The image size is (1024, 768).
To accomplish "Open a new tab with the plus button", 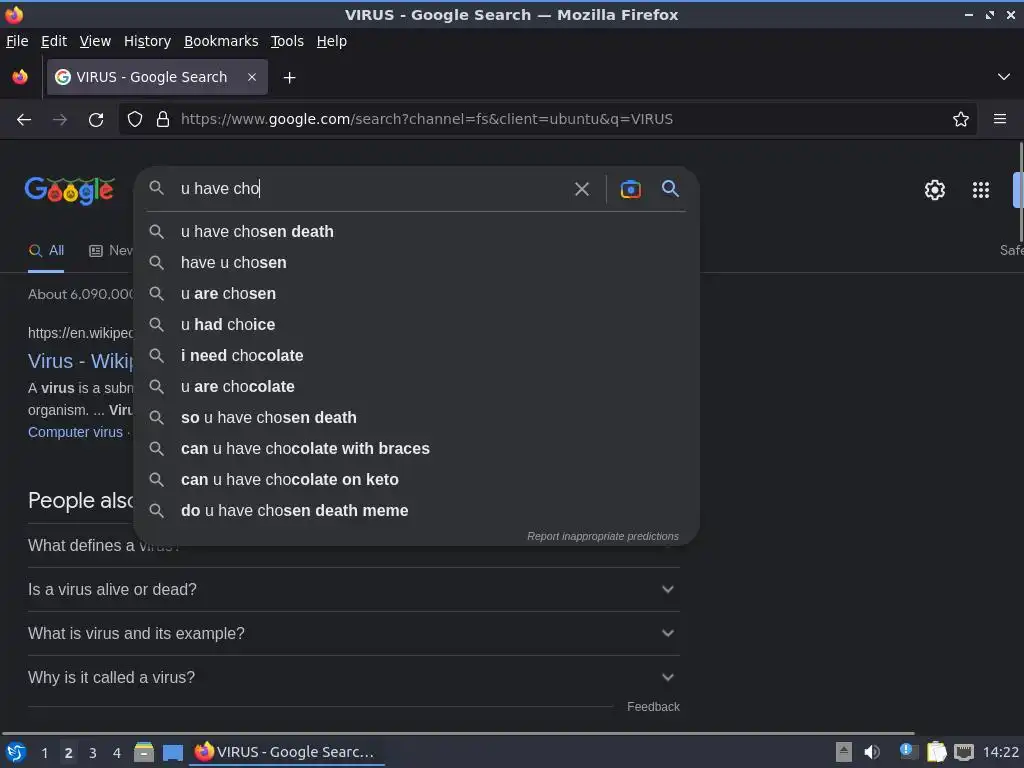I will pyautogui.click(x=289, y=78).
